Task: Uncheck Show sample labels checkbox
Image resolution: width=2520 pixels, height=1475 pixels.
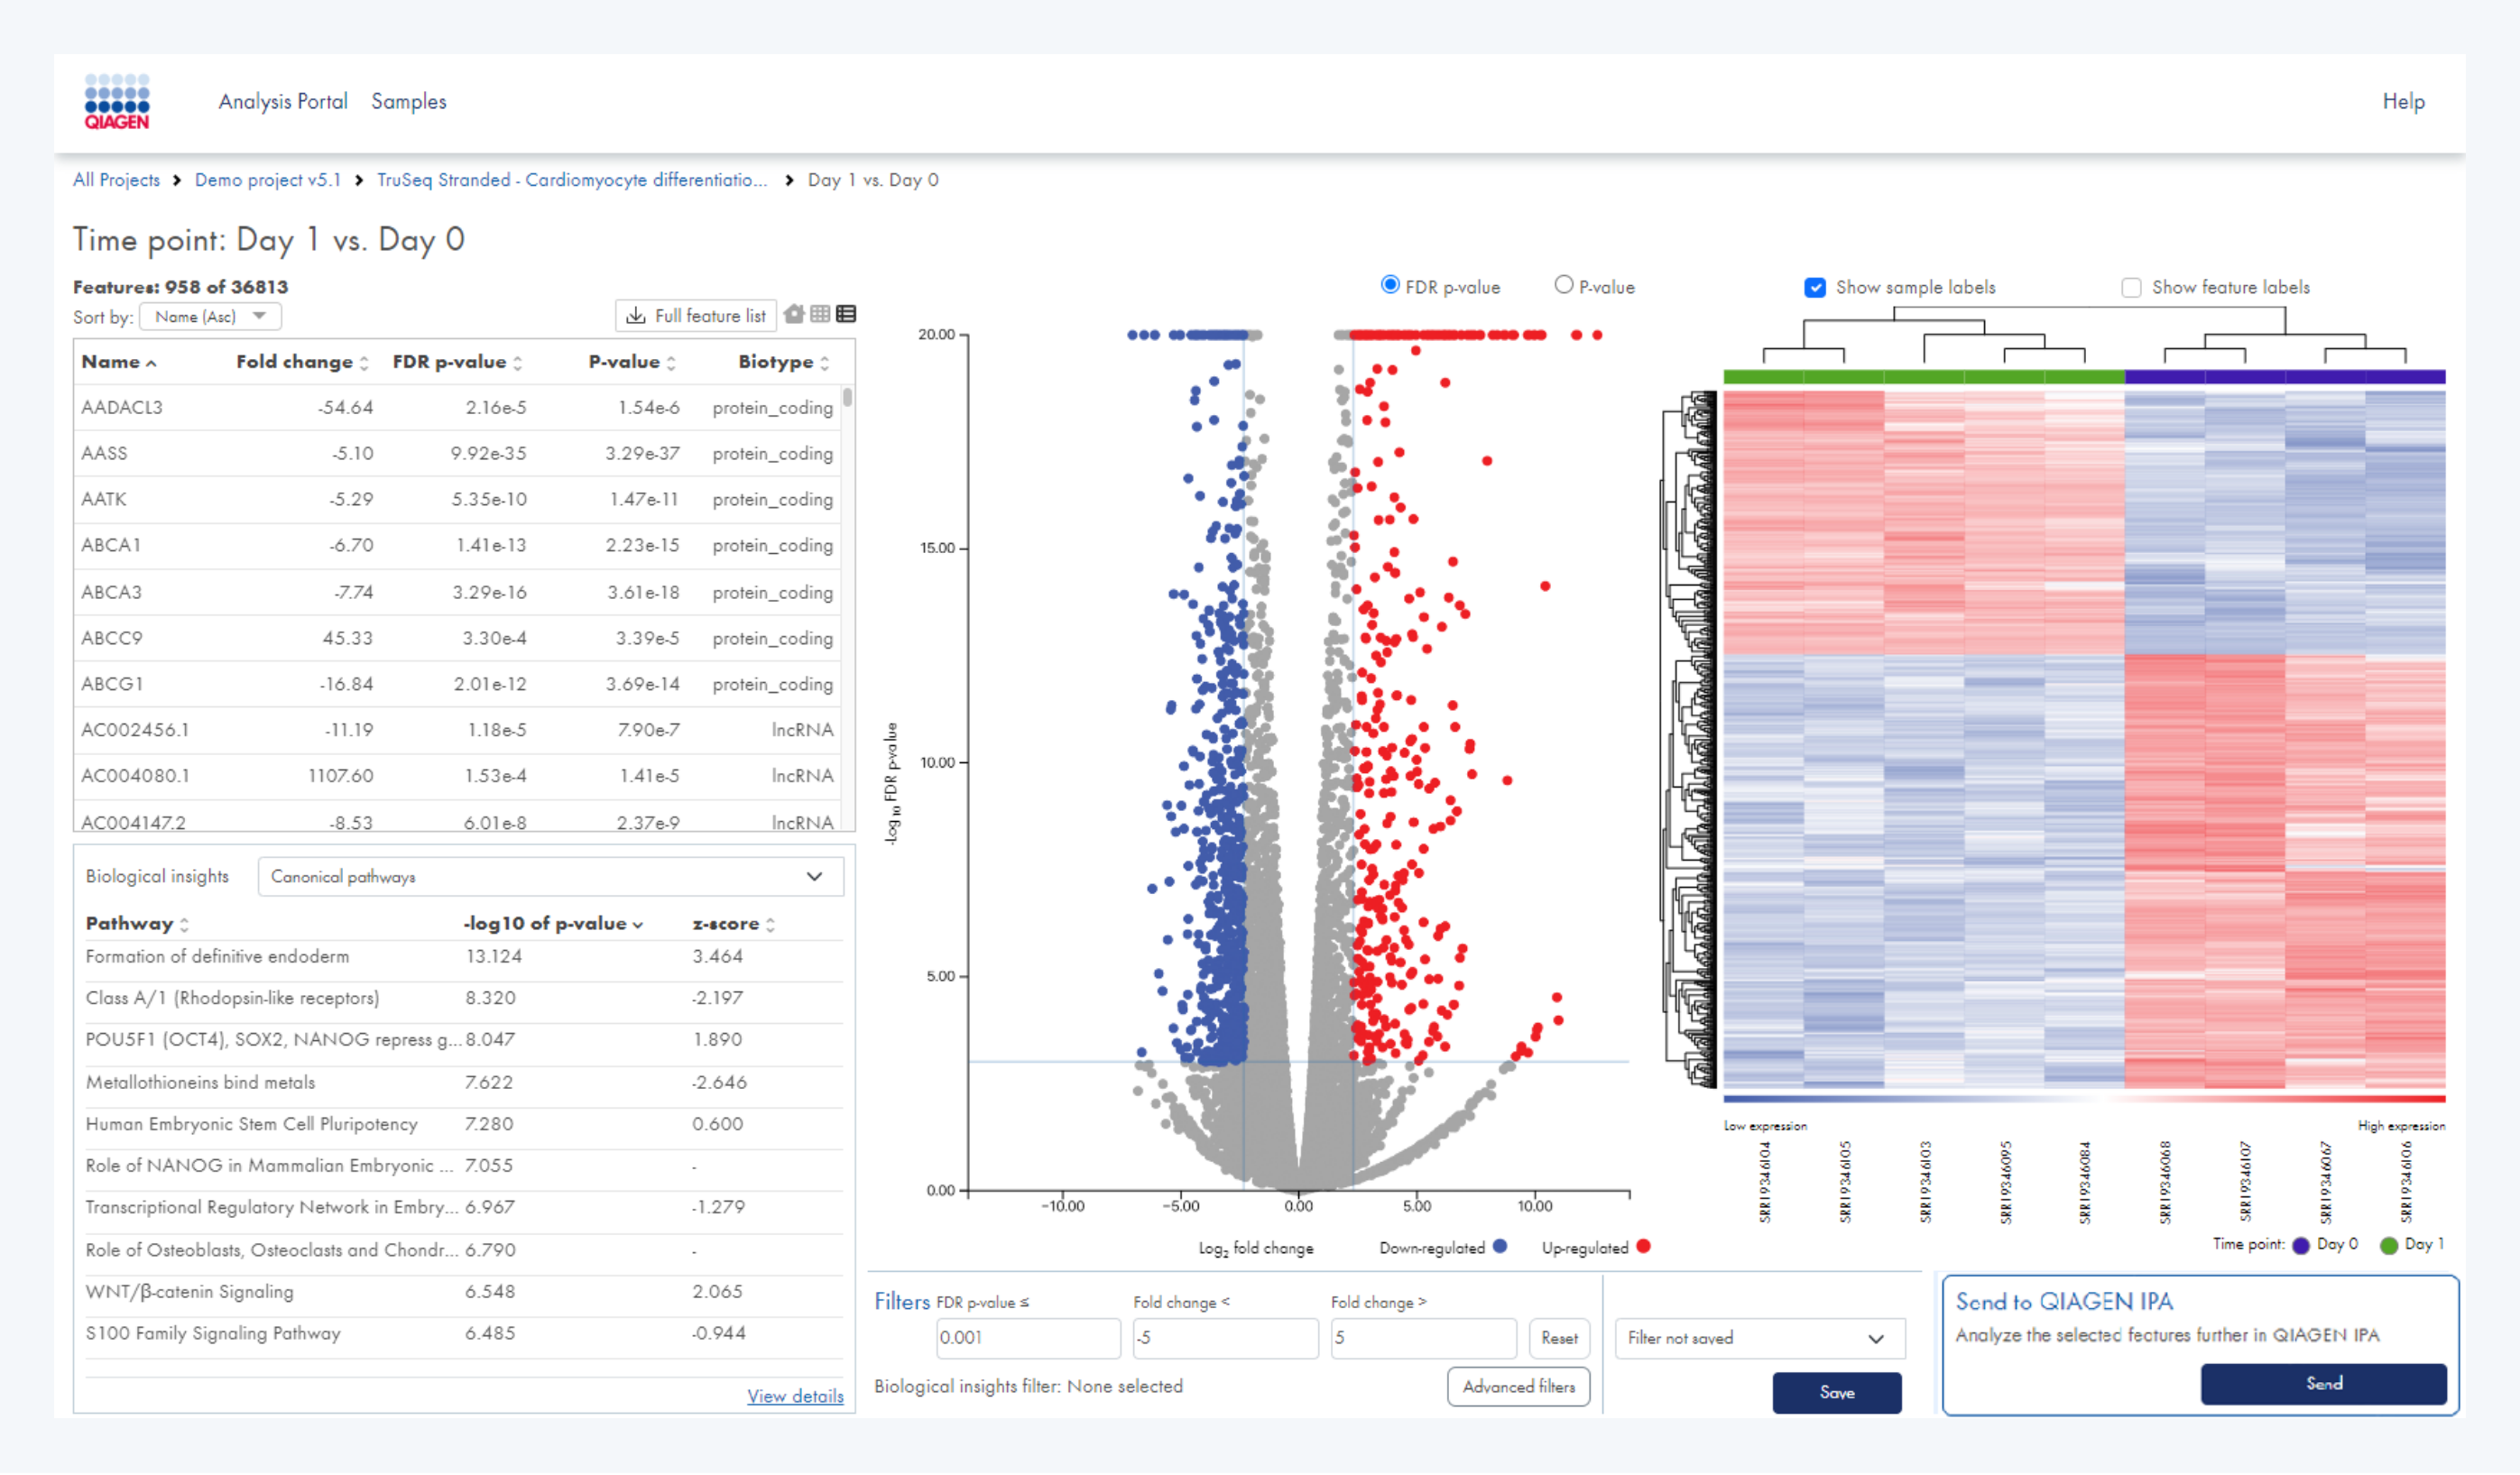Action: click(x=1815, y=288)
